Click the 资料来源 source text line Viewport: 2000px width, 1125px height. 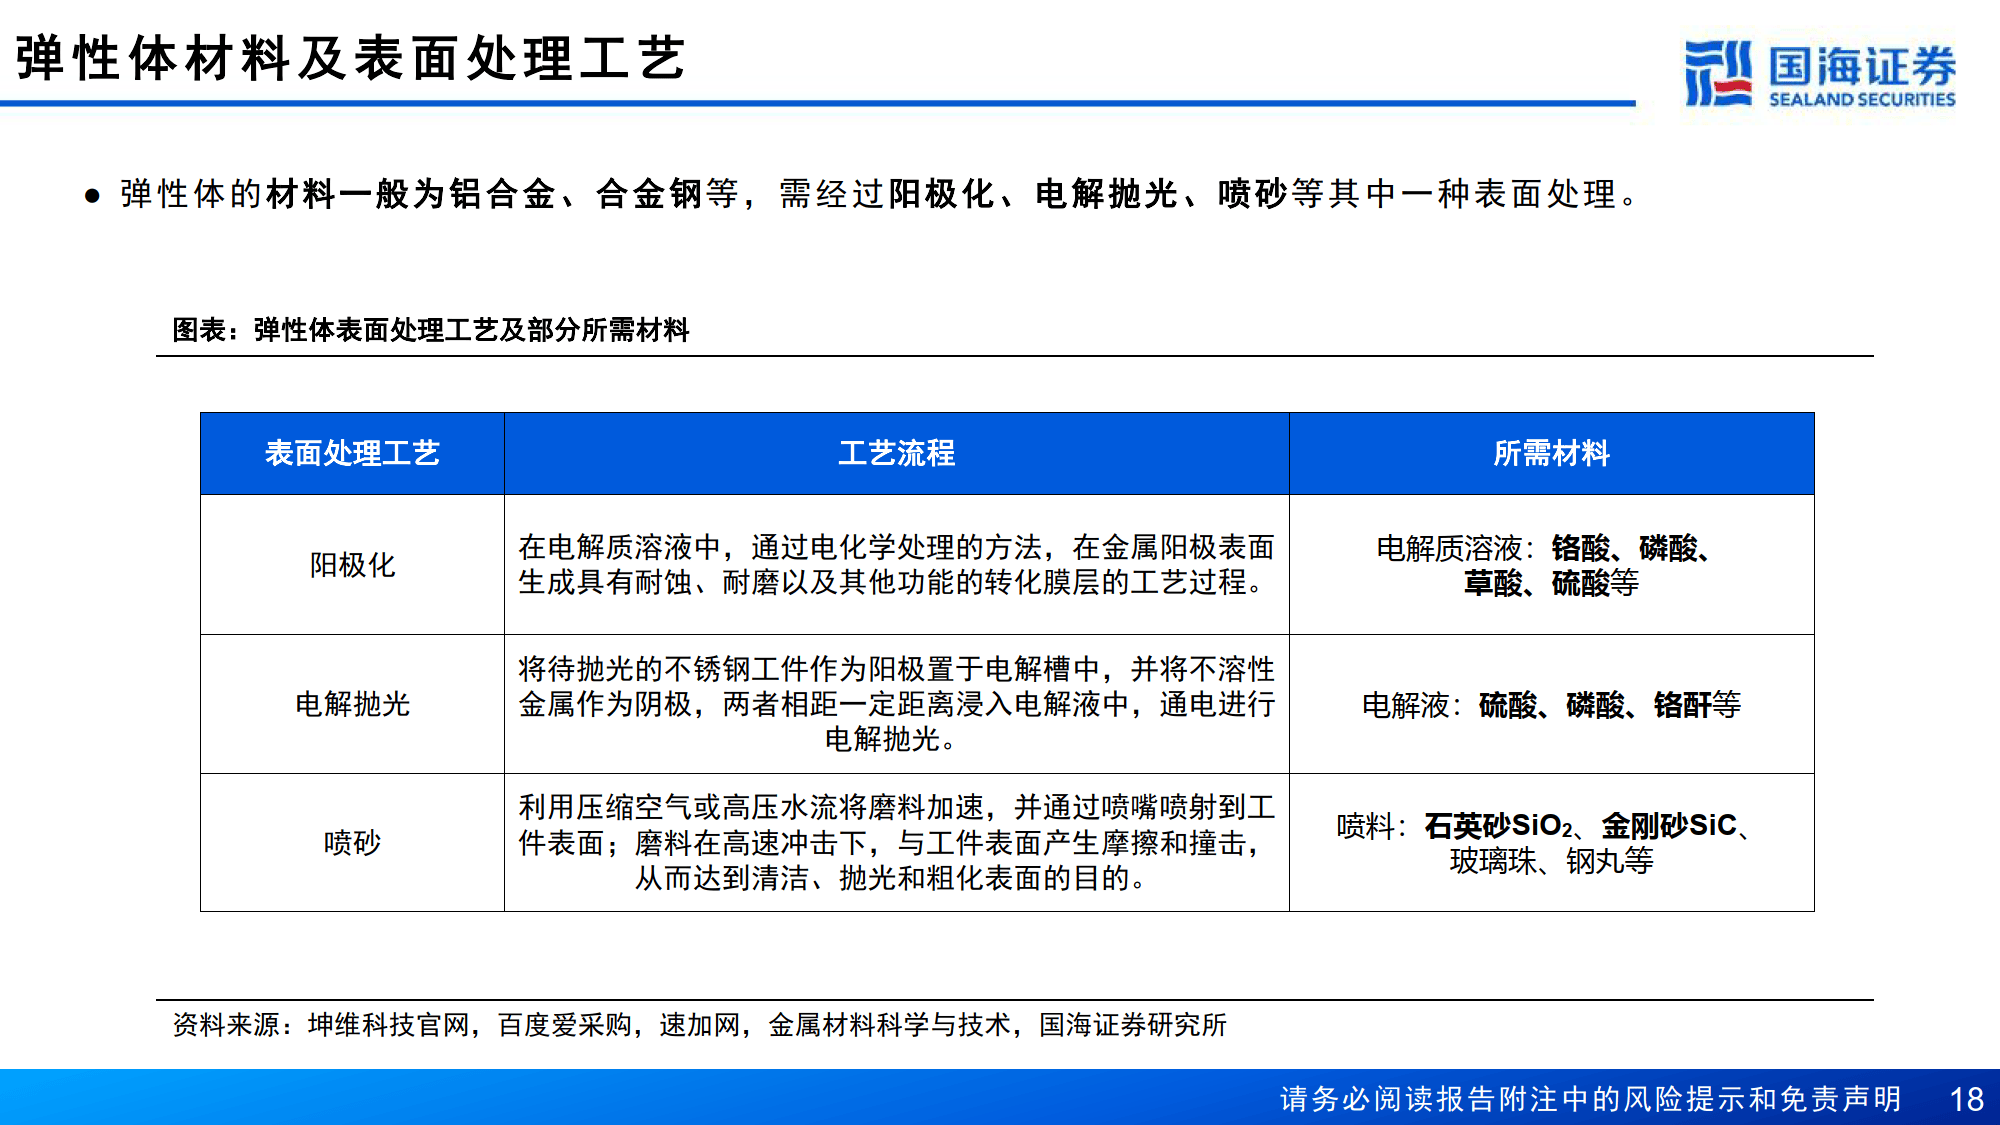[x=703, y=1024]
